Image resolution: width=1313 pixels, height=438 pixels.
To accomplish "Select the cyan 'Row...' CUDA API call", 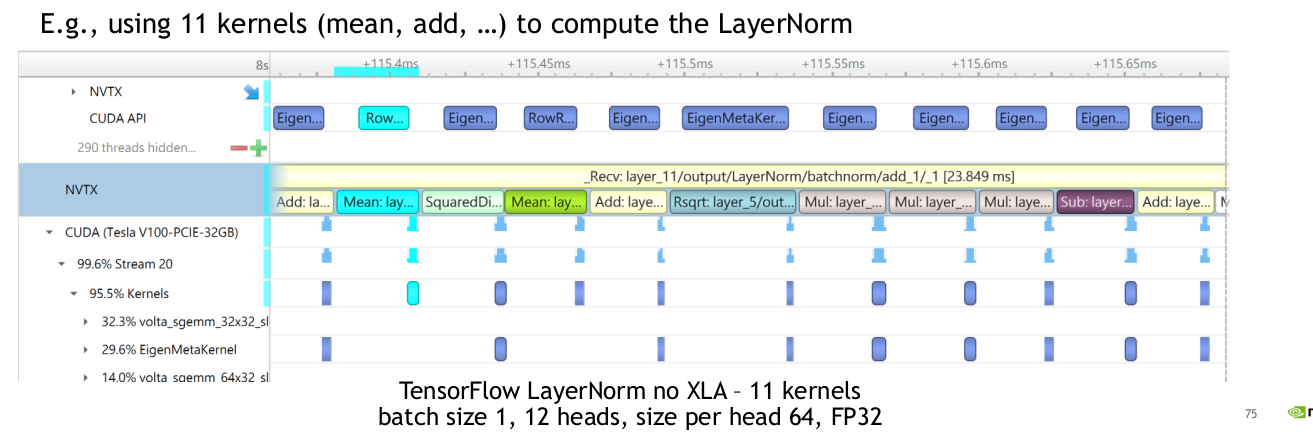I will click(384, 118).
